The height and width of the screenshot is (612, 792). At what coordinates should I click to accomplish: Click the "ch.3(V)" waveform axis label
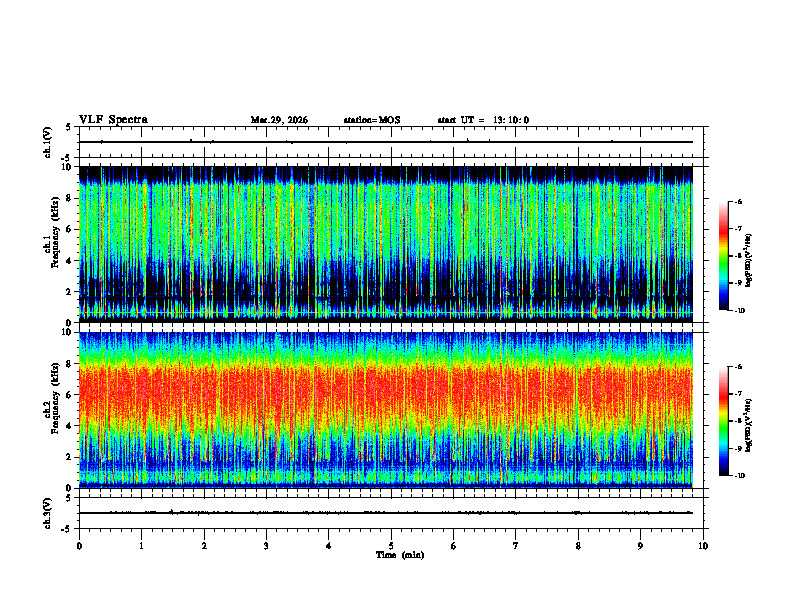[x=48, y=513]
